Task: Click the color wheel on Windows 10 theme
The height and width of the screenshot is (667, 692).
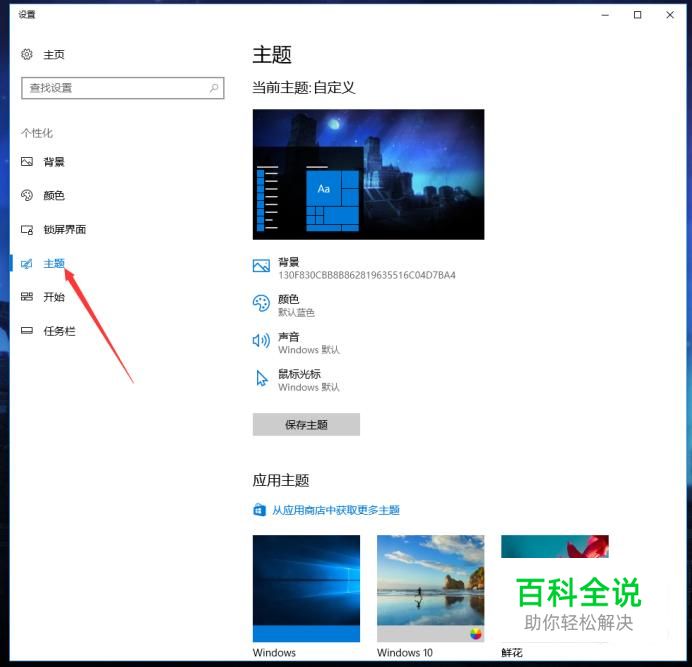Action: point(476,634)
